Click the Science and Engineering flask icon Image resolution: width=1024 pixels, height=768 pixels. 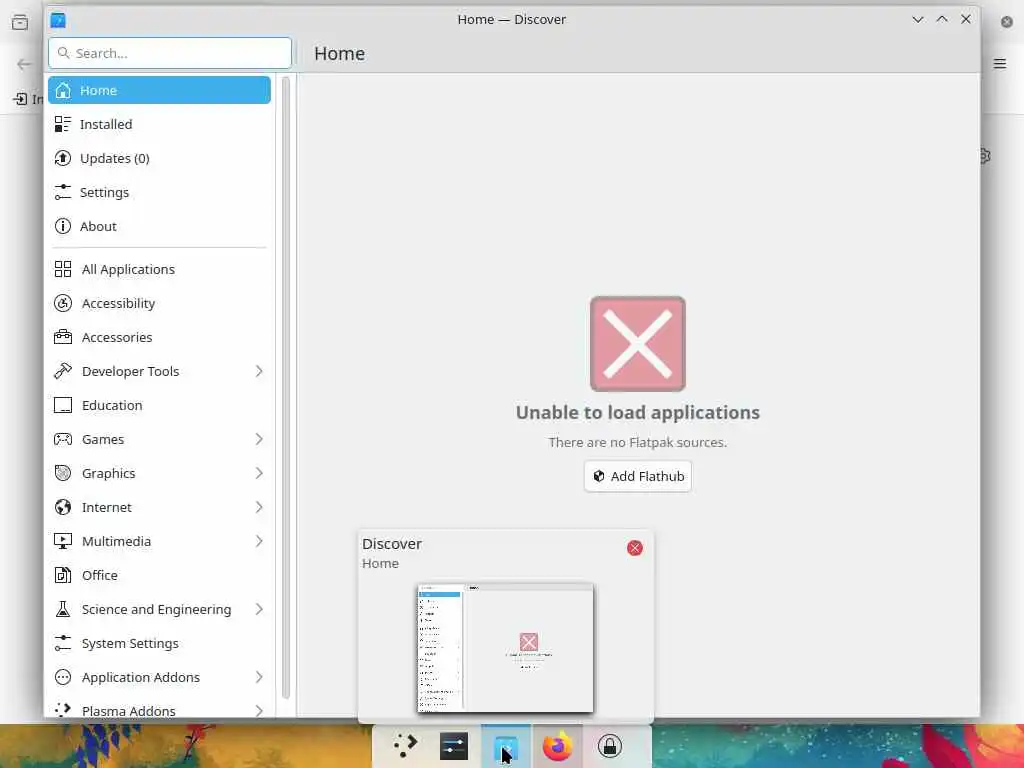point(63,609)
